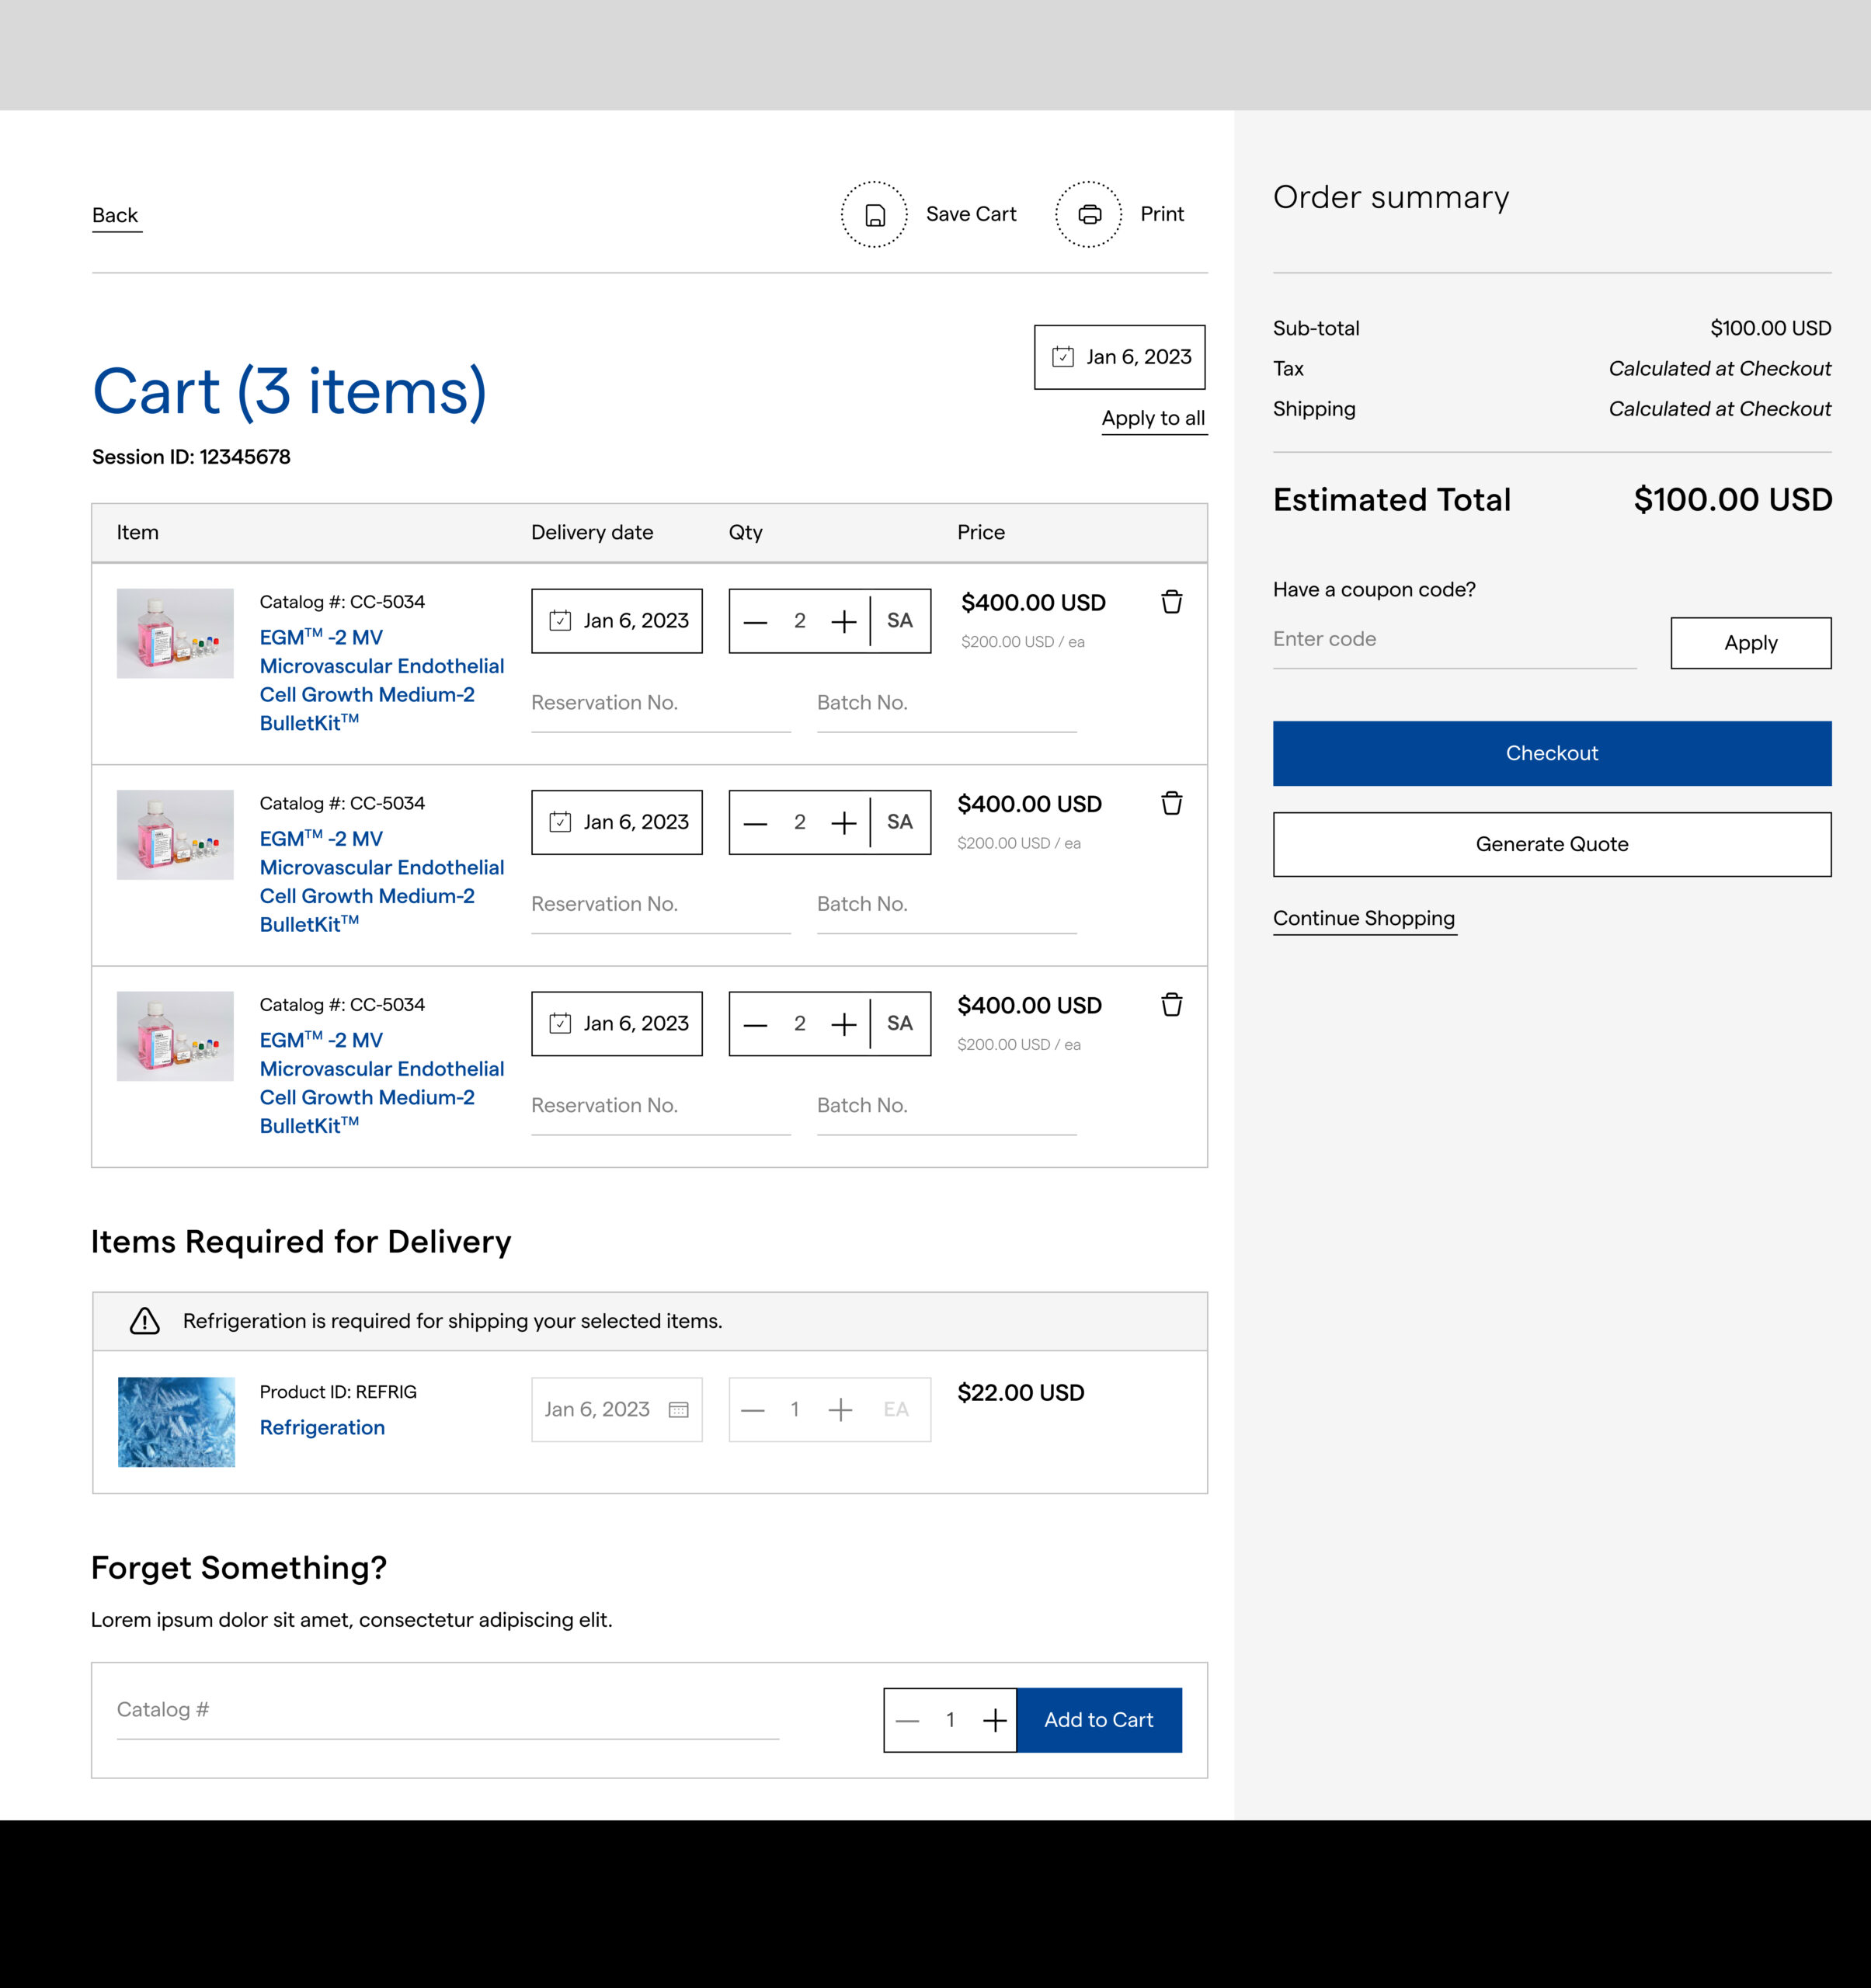The height and width of the screenshot is (1988, 1871).
Task: Decrease quantity of second cart item
Action: coord(756,823)
